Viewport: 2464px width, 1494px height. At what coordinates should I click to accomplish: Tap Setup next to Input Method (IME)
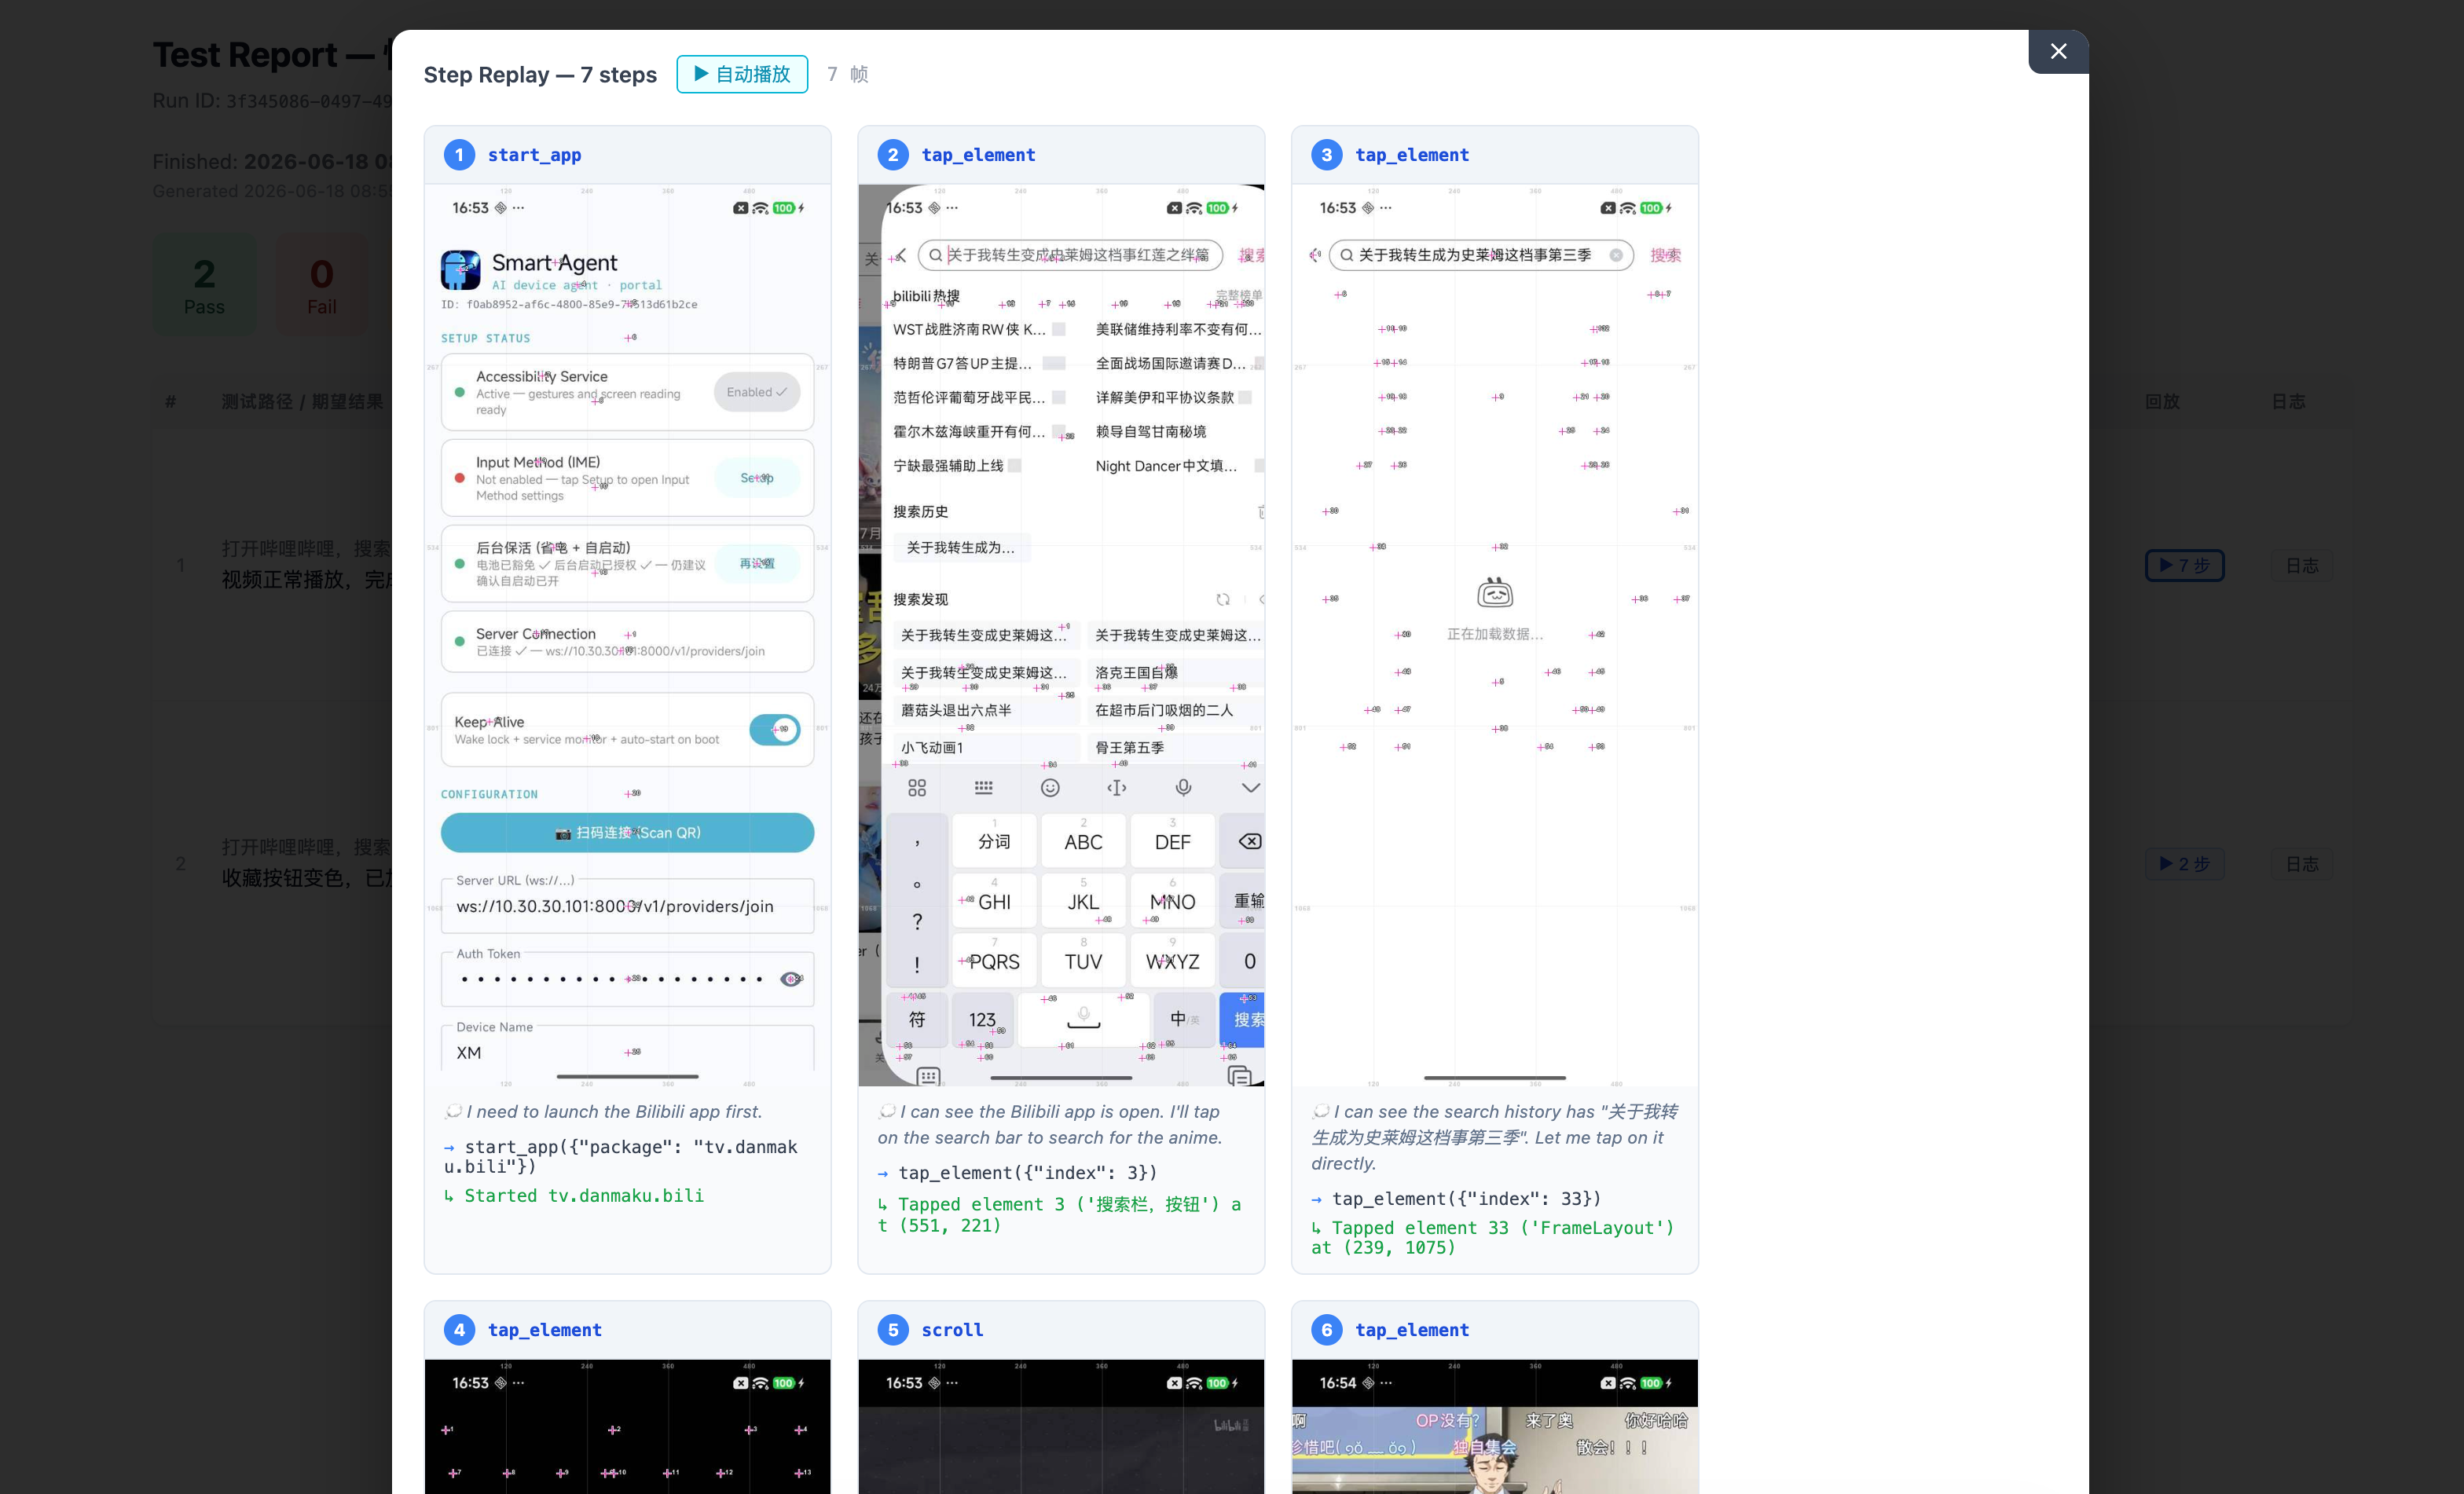(x=757, y=478)
